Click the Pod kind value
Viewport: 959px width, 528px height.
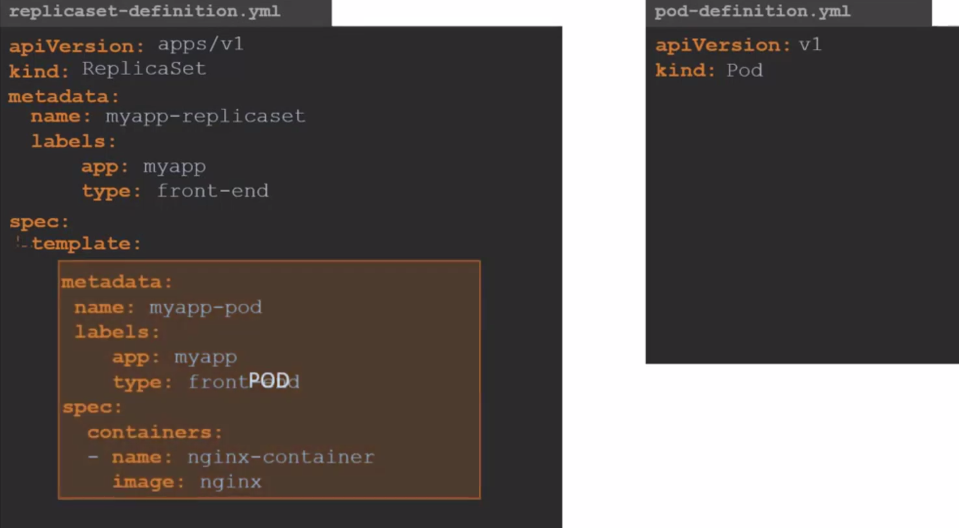[x=744, y=70]
